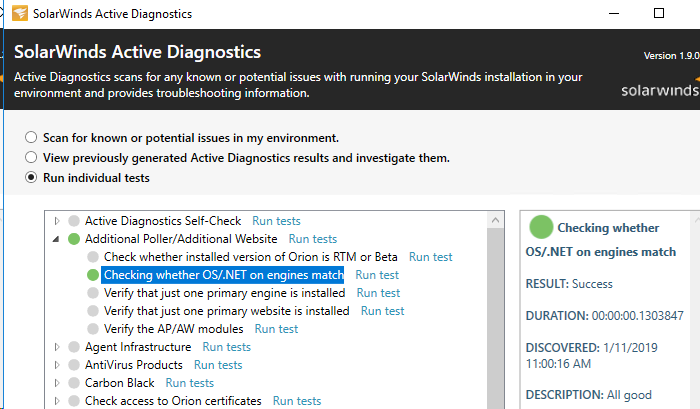Expand the Active Diagnostics Self-Check node
The image size is (700, 409).
point(57,221)
